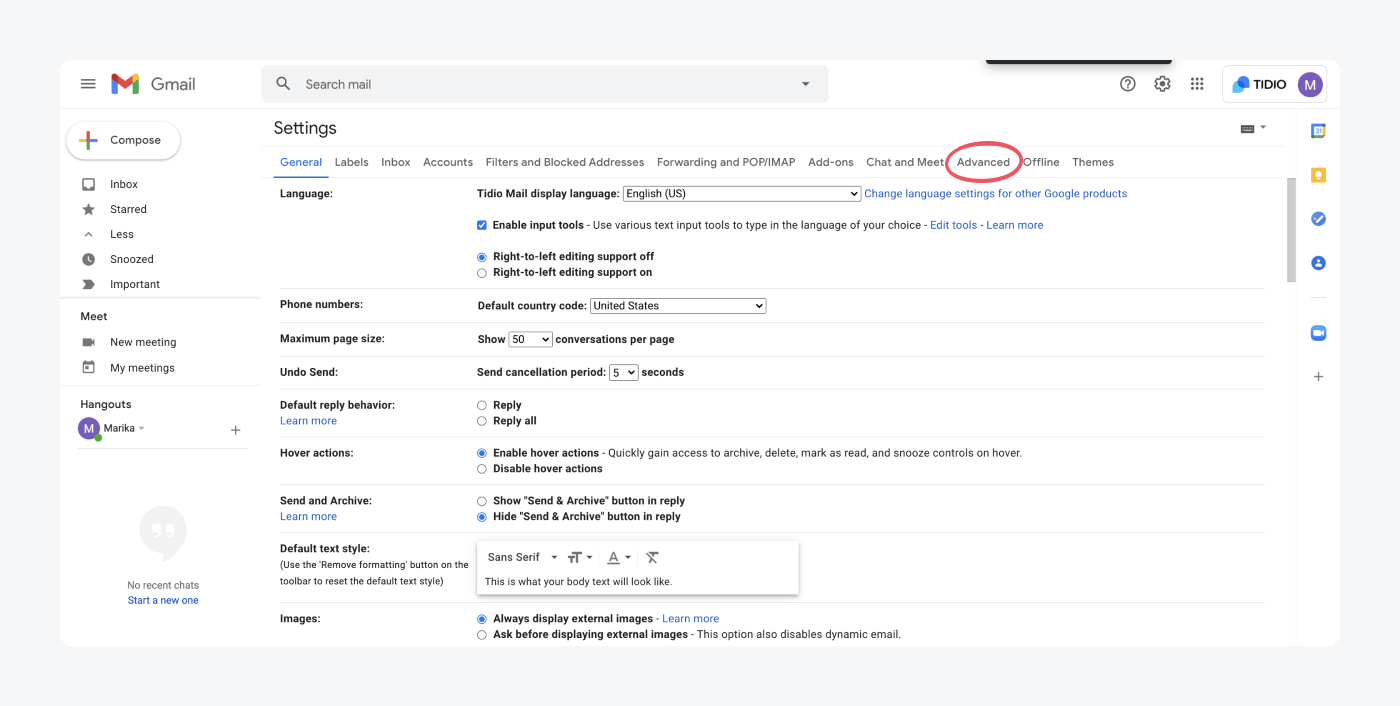The width and height of the screenshot is (1400, 706).
Task: Open the Forwarding and POP/IMAP tab
Action: (726, 161)
